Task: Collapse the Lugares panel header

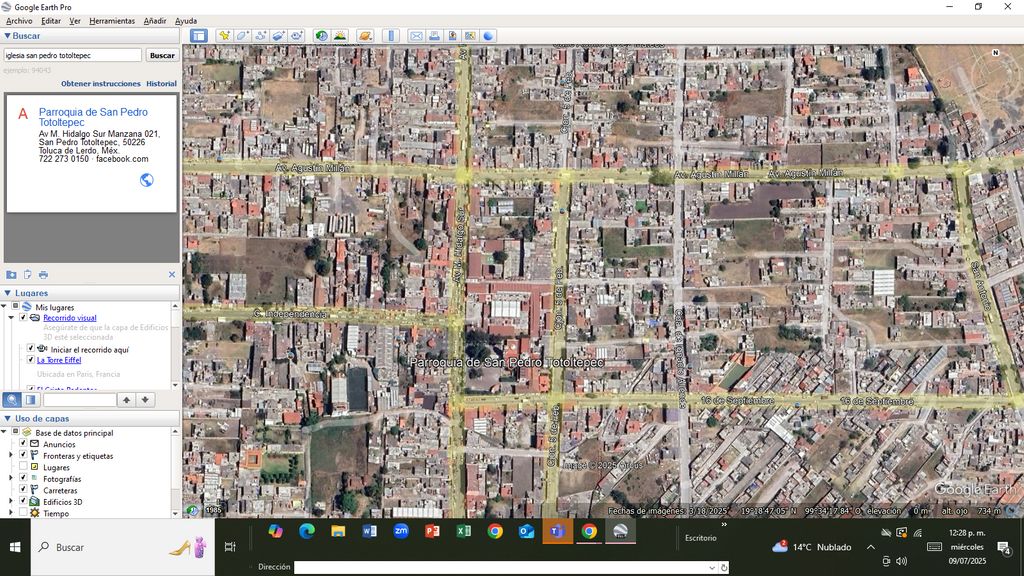Action: click(7, 293)
